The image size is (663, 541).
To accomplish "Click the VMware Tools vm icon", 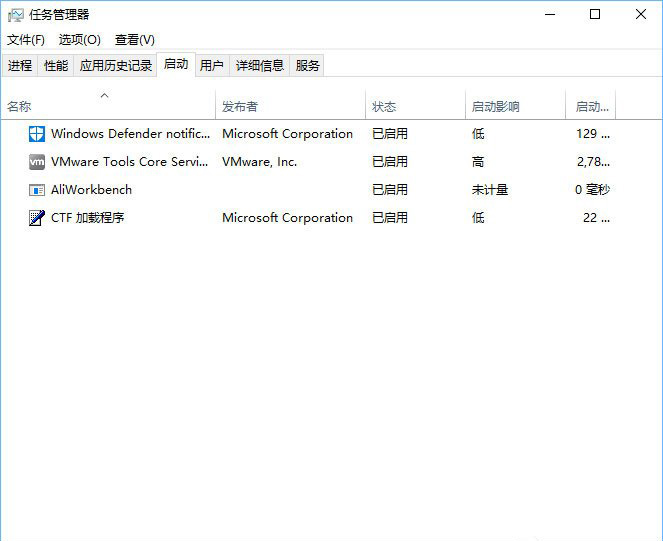I will [x=37, y=162].
